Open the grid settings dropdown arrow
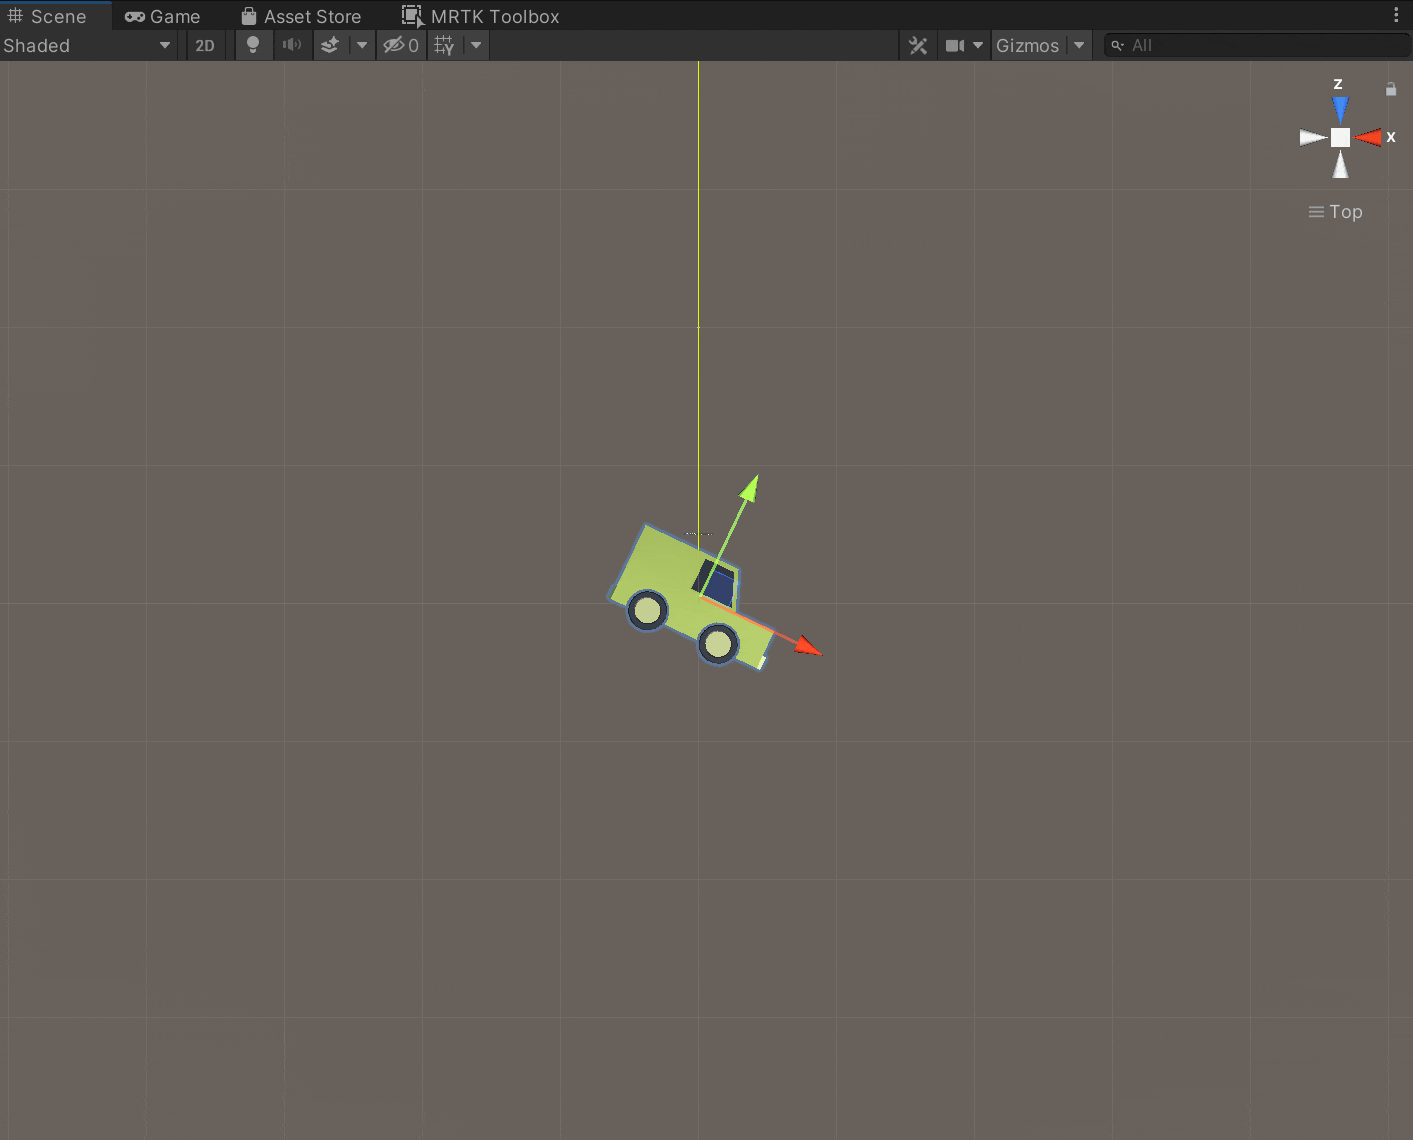This screenshot has width=1413, height=1140. coord(476,45)
